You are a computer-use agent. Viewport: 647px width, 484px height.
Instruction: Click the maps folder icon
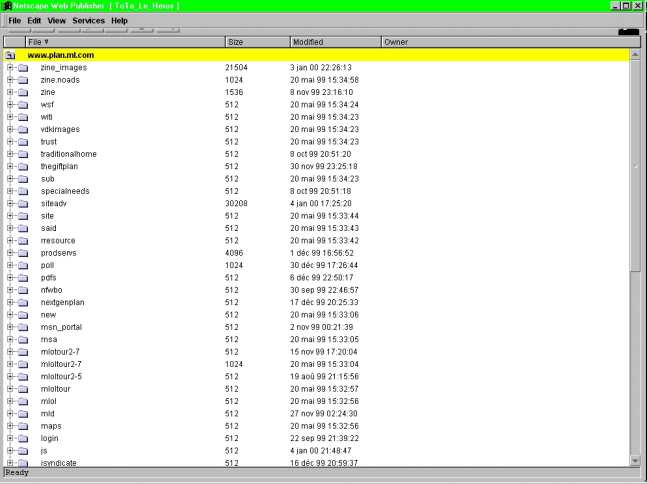tap(23, 426)
